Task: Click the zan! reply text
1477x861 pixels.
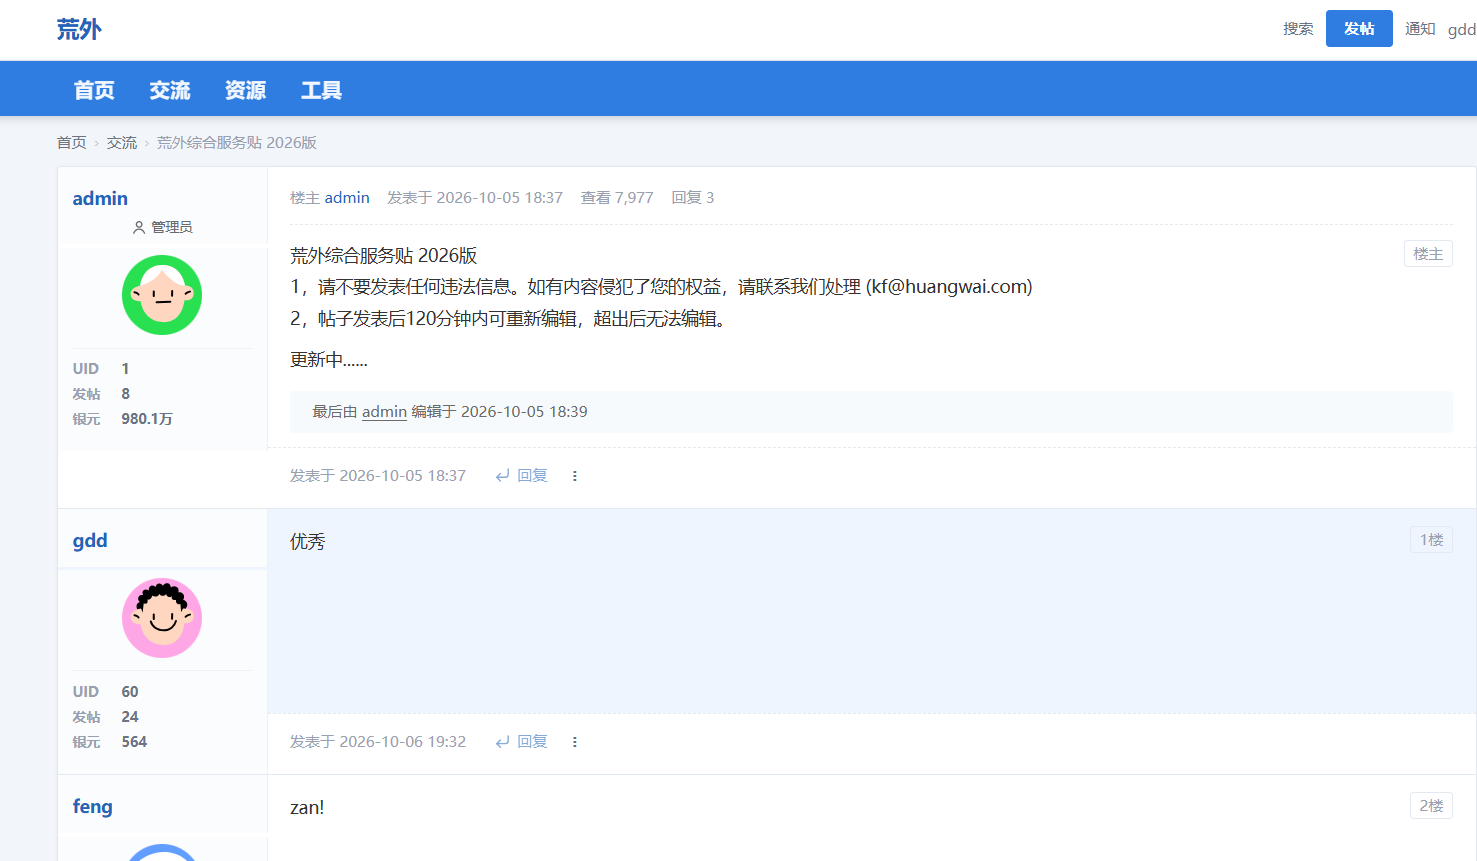Action: coord(307,808)
